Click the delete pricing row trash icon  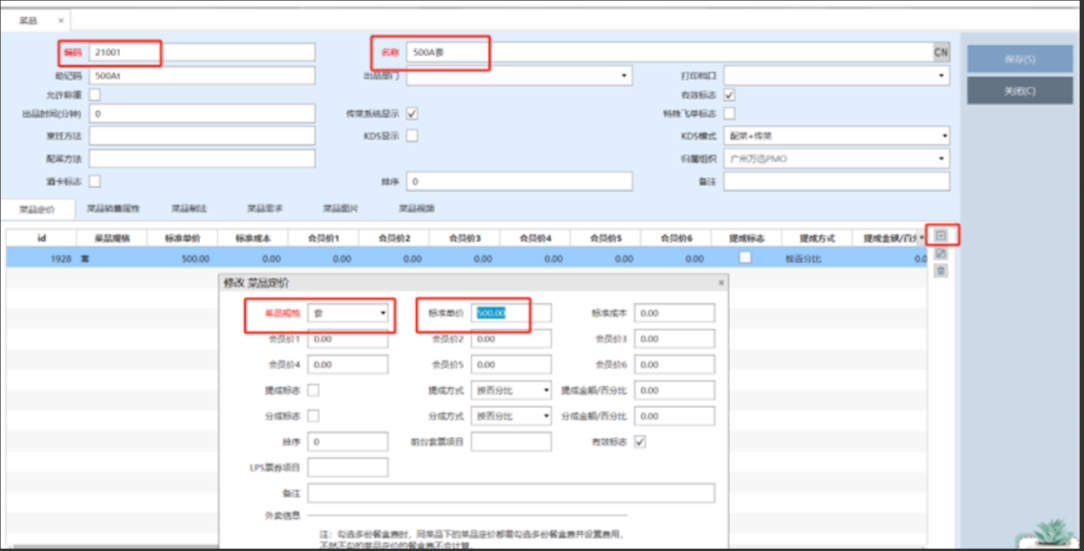pos(941,271)
